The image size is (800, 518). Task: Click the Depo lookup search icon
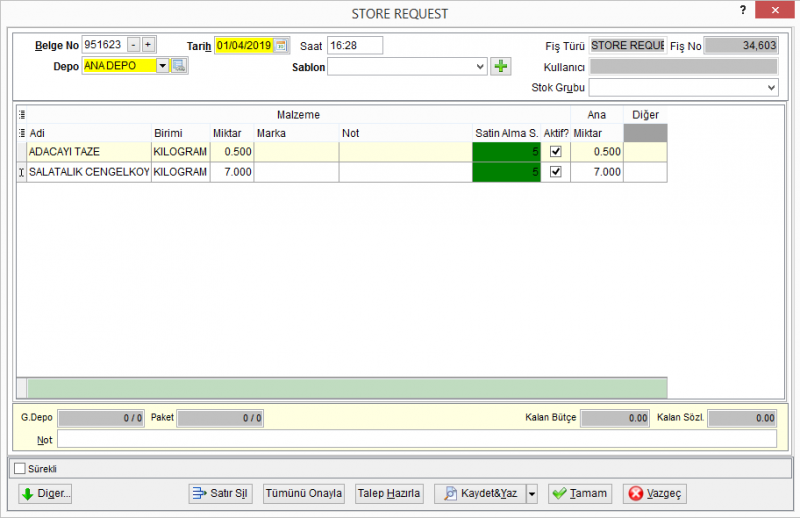point(179,66)
